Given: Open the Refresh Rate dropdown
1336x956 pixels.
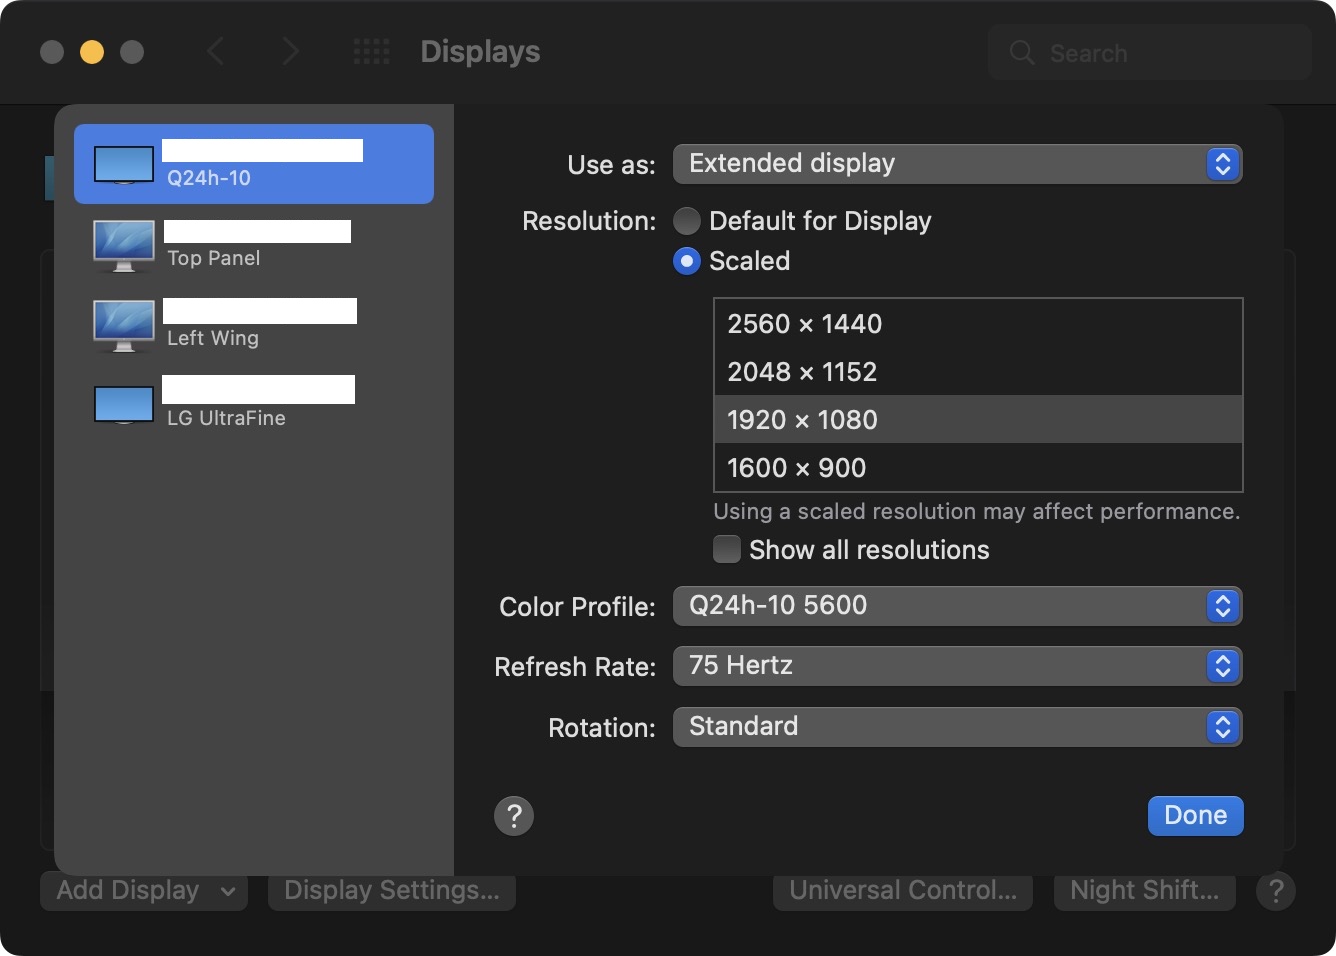Looking at the screenshot, I should click(957, 666).
